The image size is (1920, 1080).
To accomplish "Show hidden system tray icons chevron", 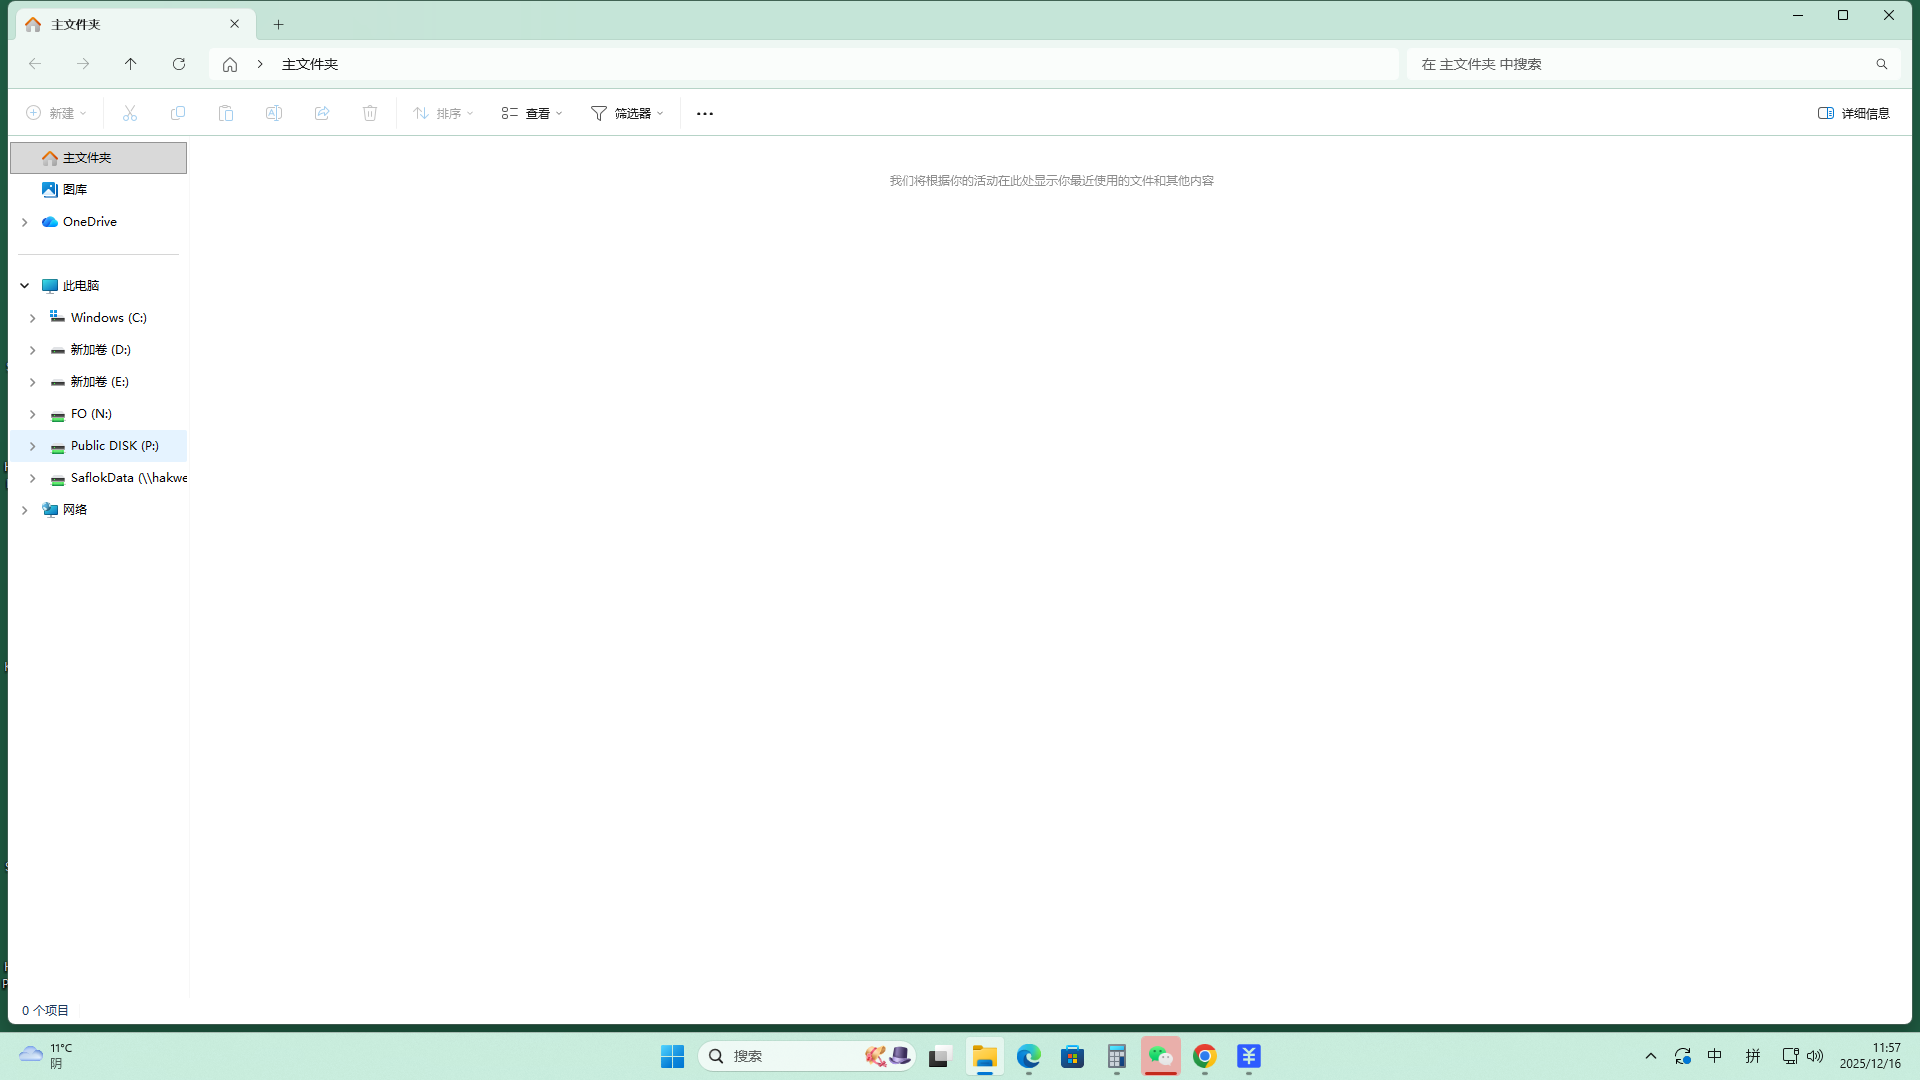I will pyautogui.click(x=1651, y=1056).
